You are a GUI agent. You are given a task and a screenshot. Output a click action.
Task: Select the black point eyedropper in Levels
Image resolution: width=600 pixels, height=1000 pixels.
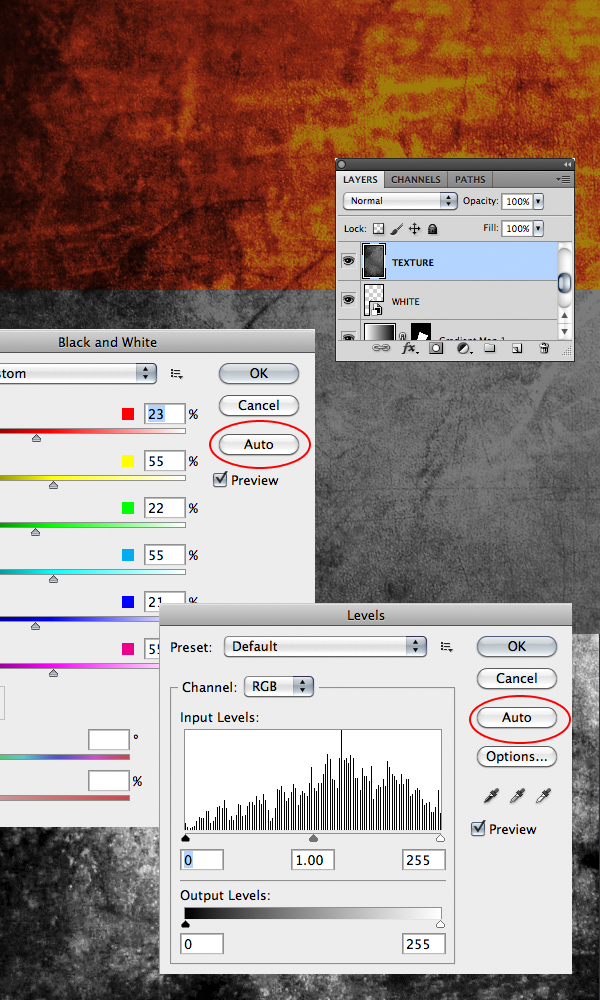[x=491, y=796]
